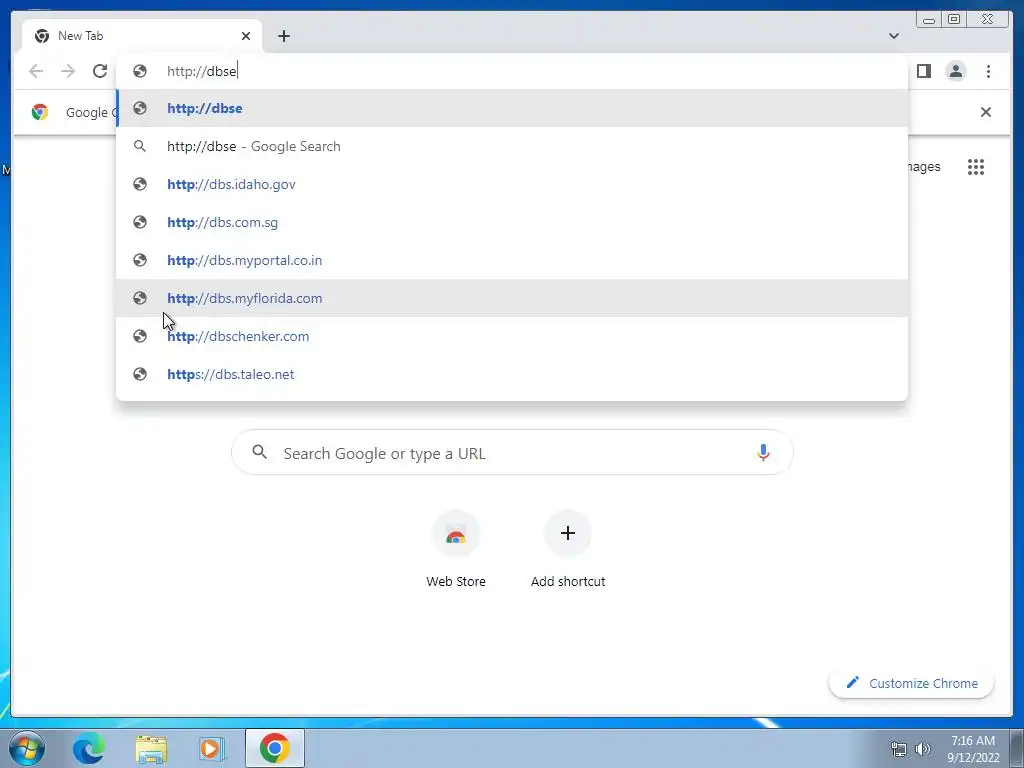Open a new tab with plus button
Viewport: 1024px width, 768px height.
283,36
